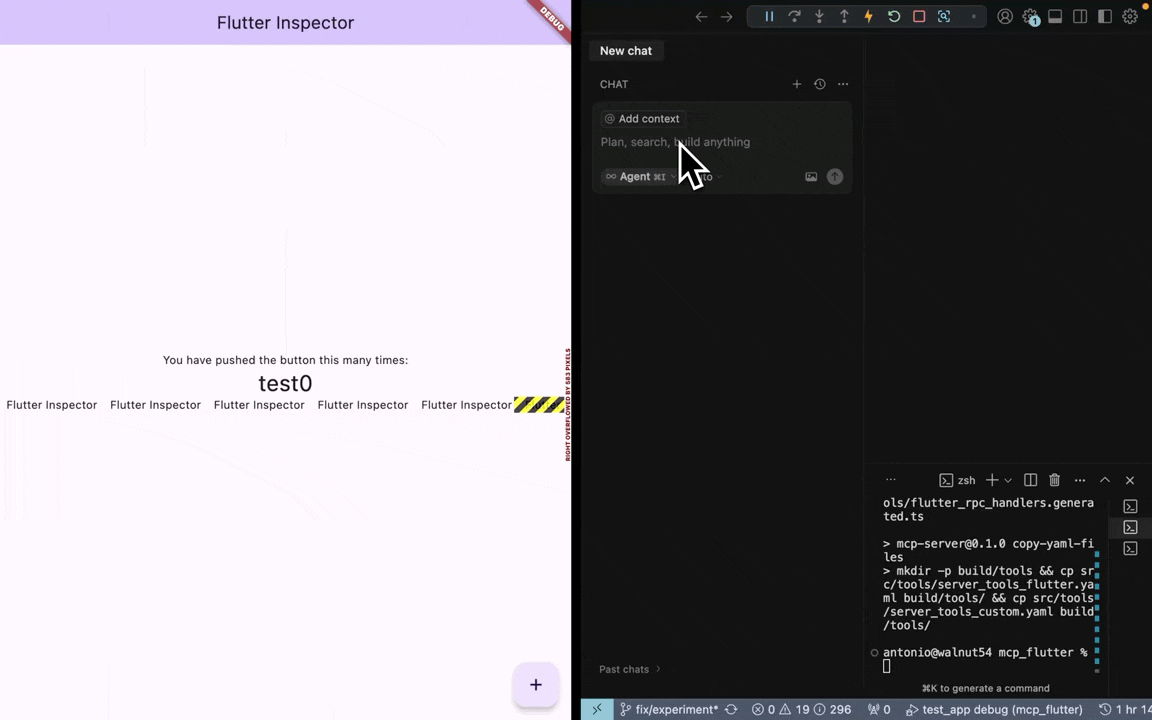Click the Step Over debug icon
1152x720 pixels.
point(794,16)
